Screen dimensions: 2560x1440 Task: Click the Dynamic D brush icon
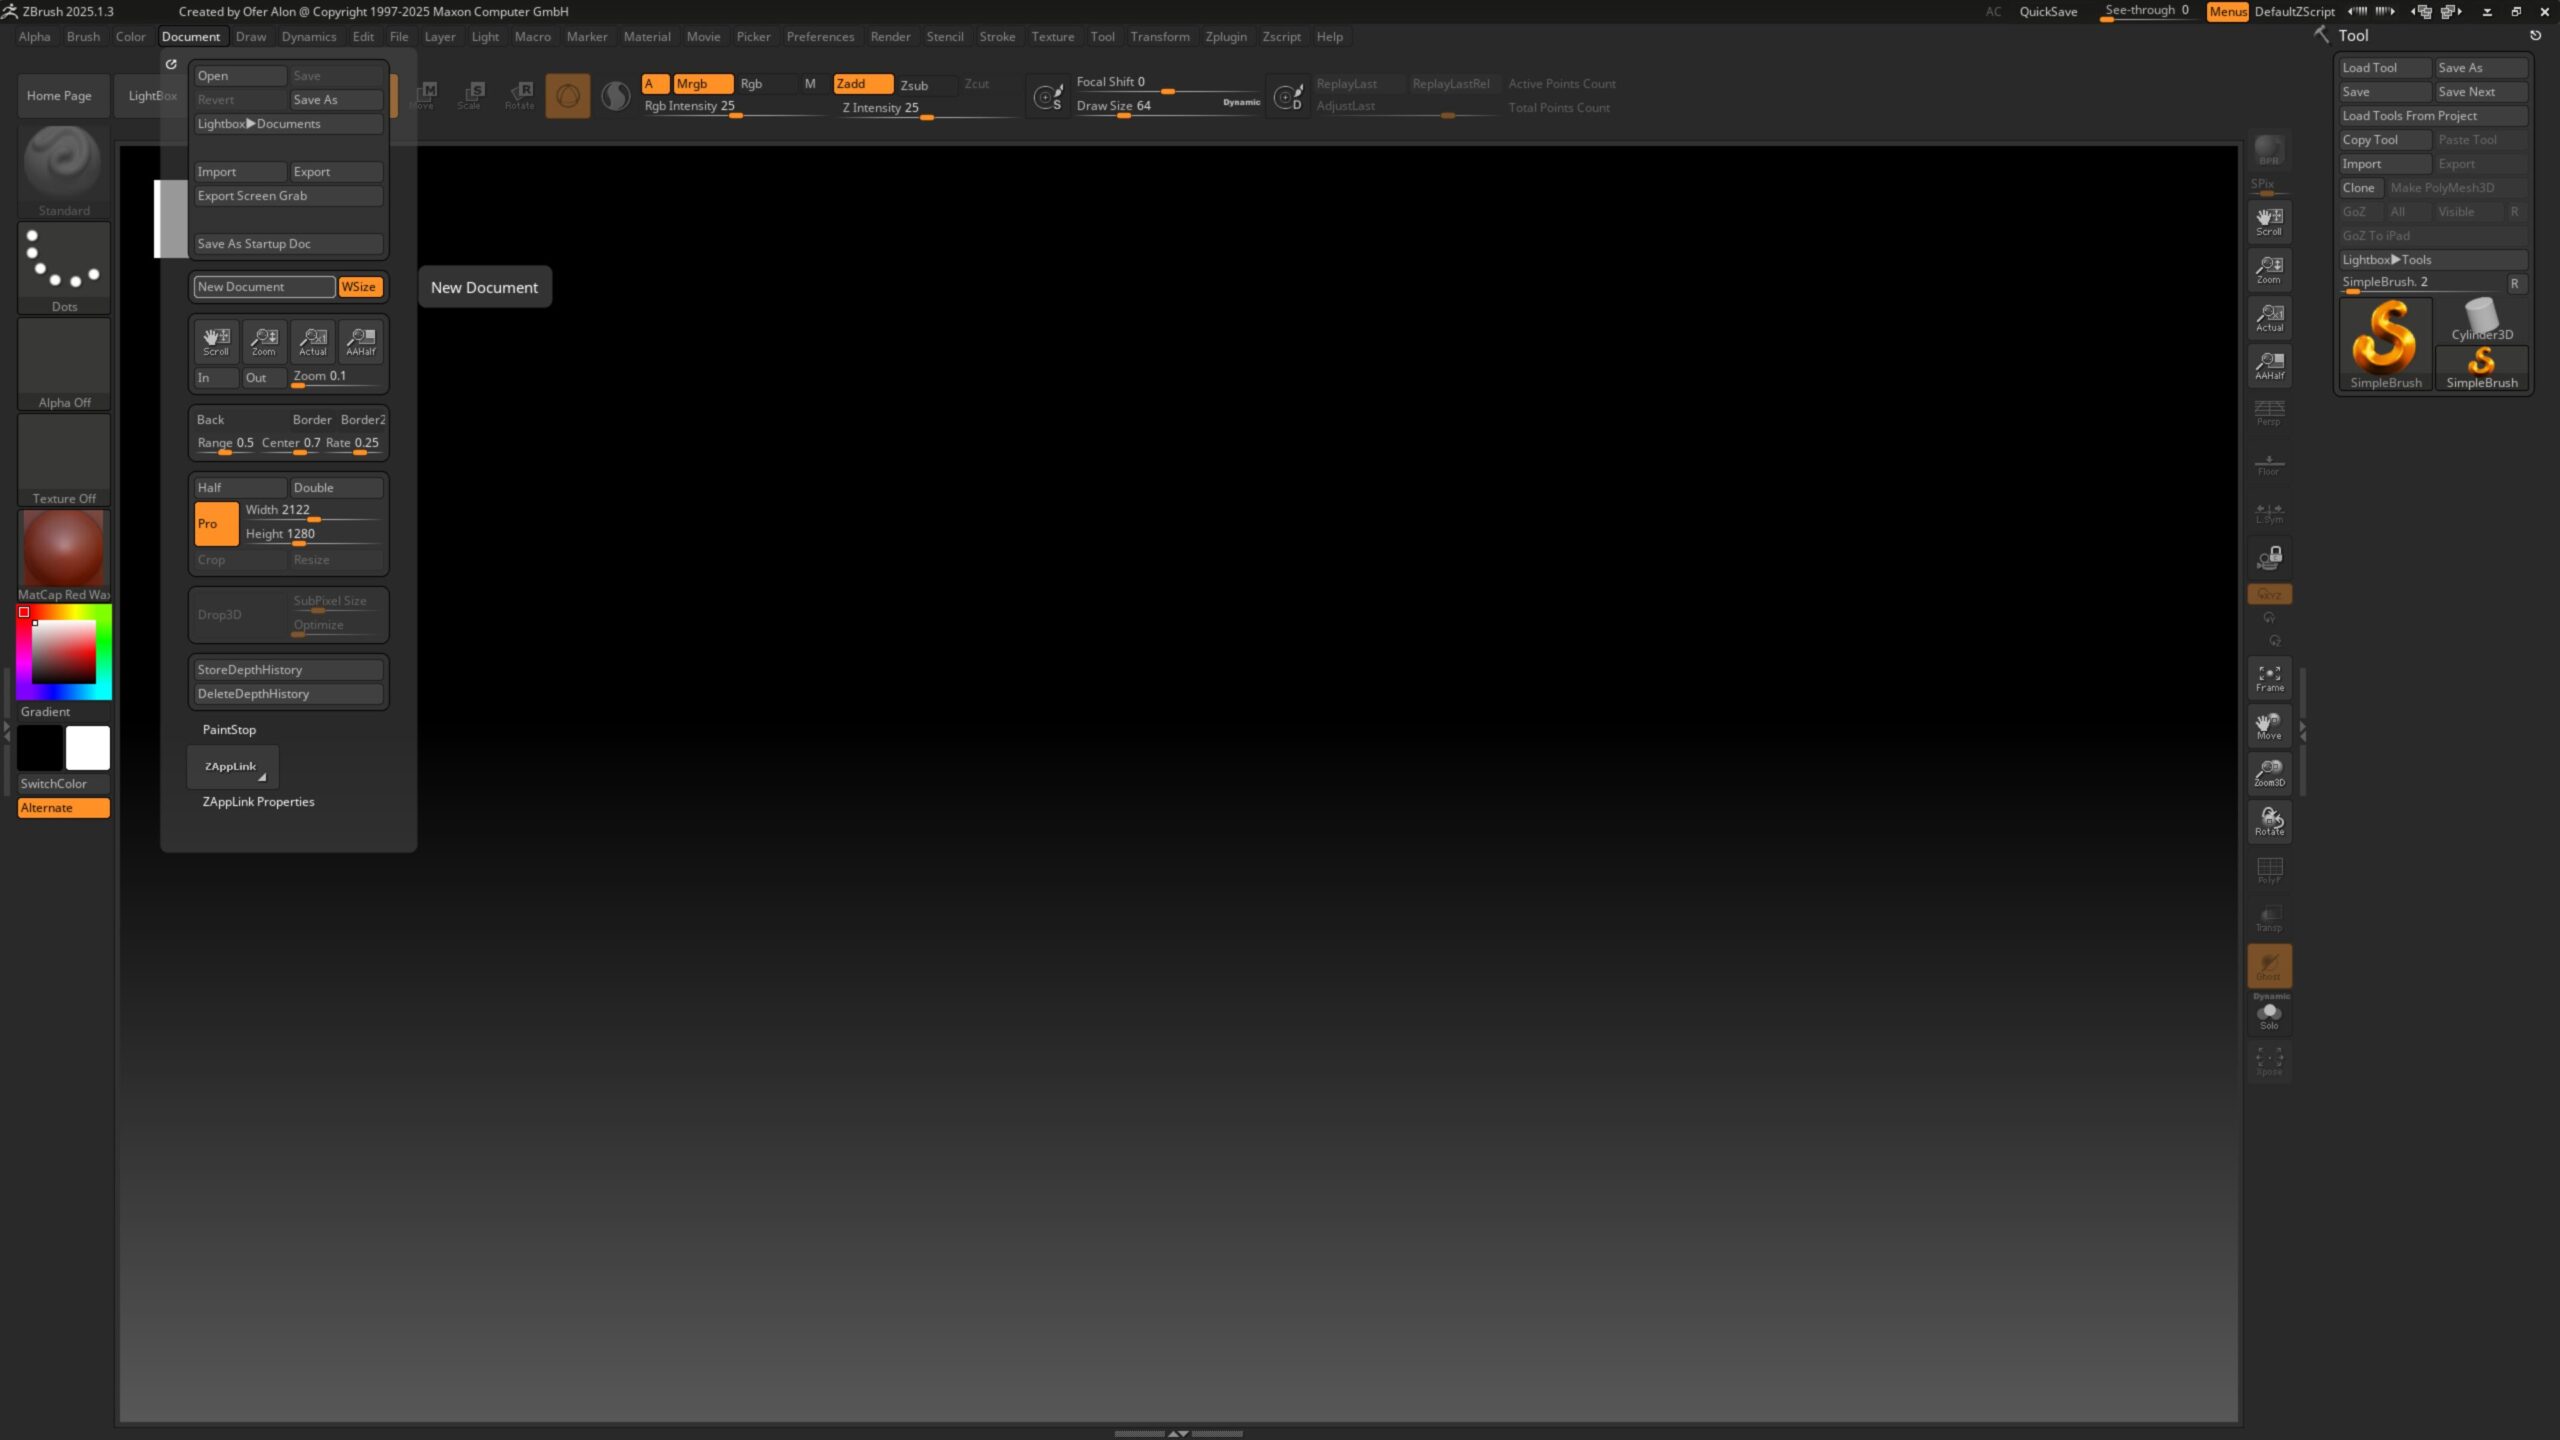[1289, 97]
